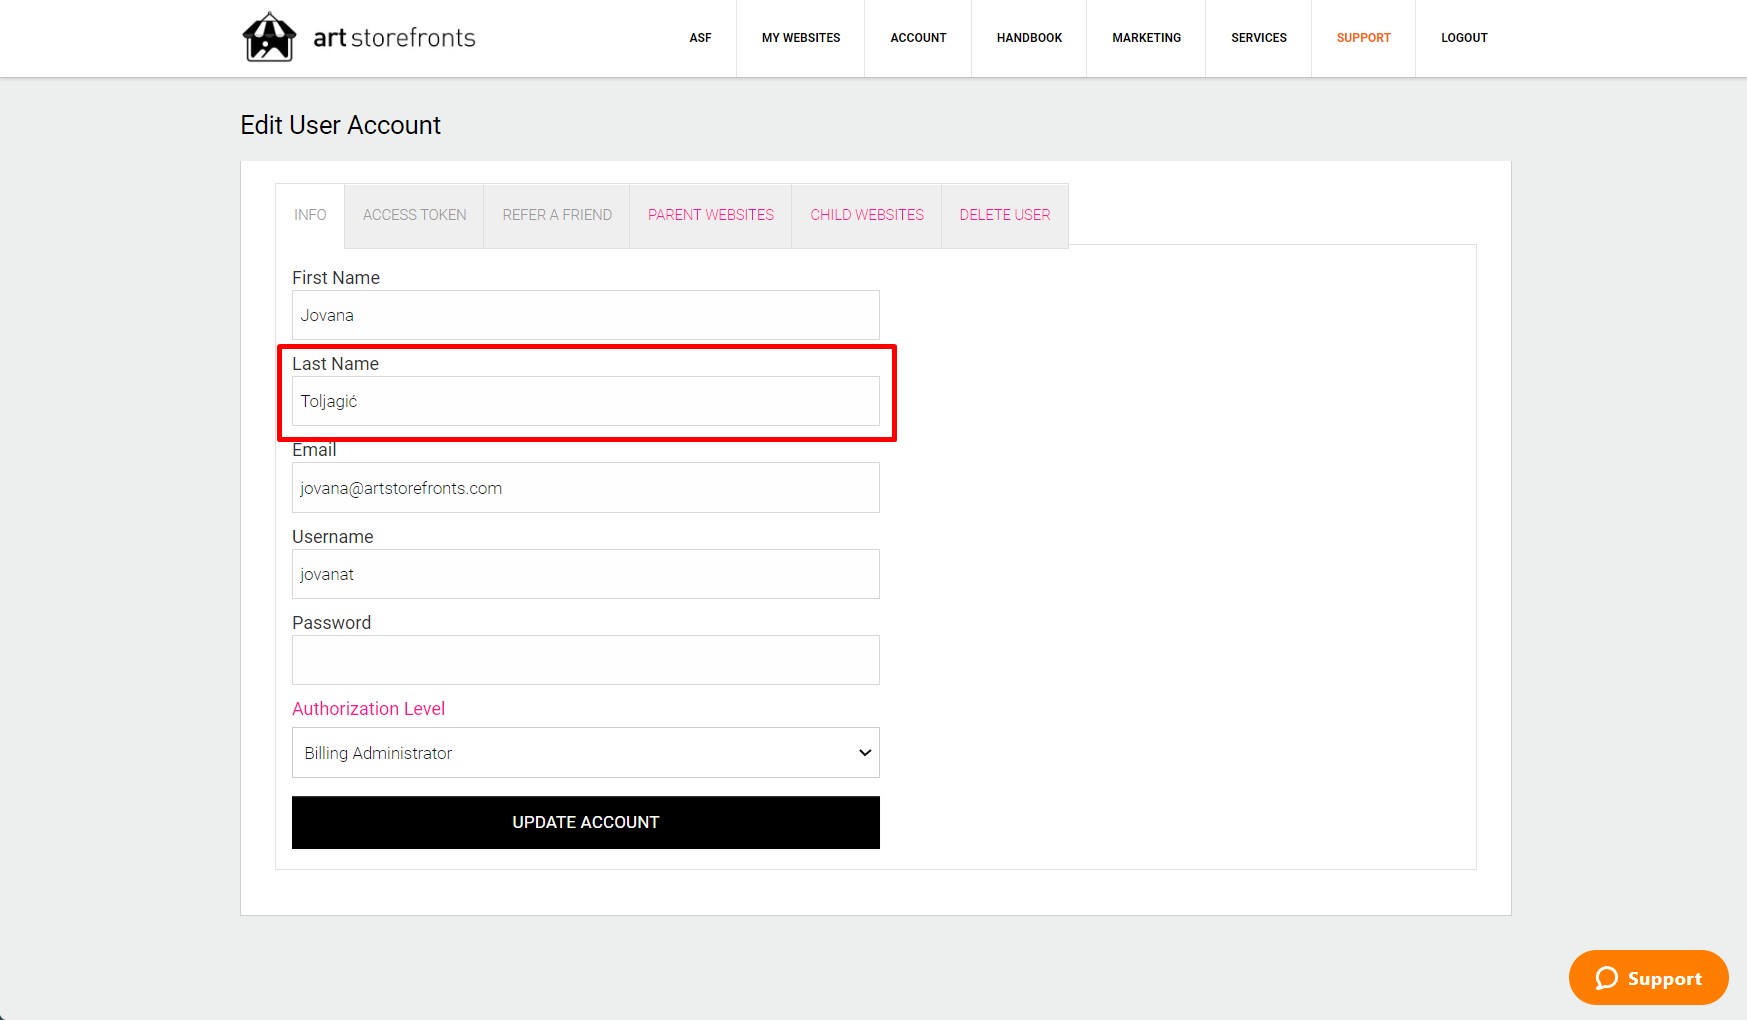Image resolution: width=1747 pixels, height=1020 pixels.
Task: Switch to the Access Token tab
Action: click(413, 214)
